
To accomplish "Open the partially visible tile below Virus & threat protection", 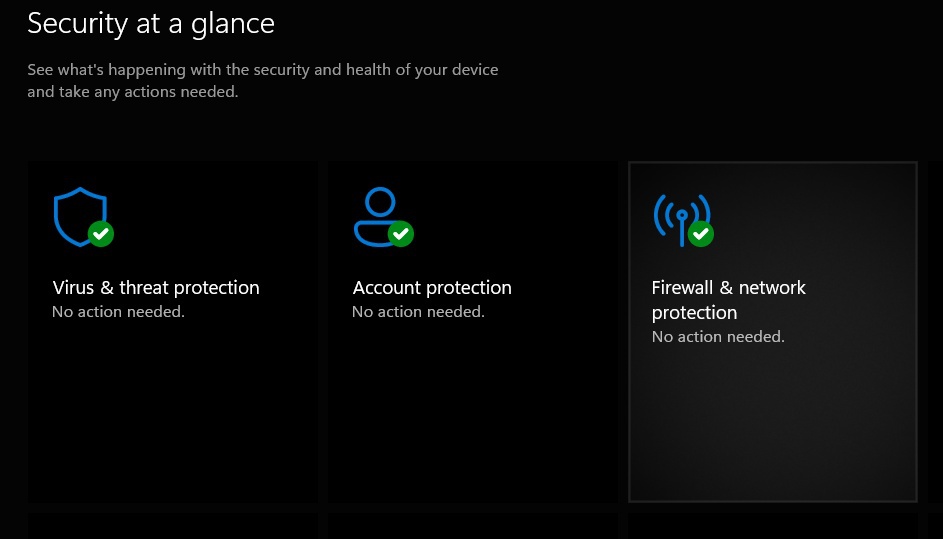I will [x=172, y=527].
